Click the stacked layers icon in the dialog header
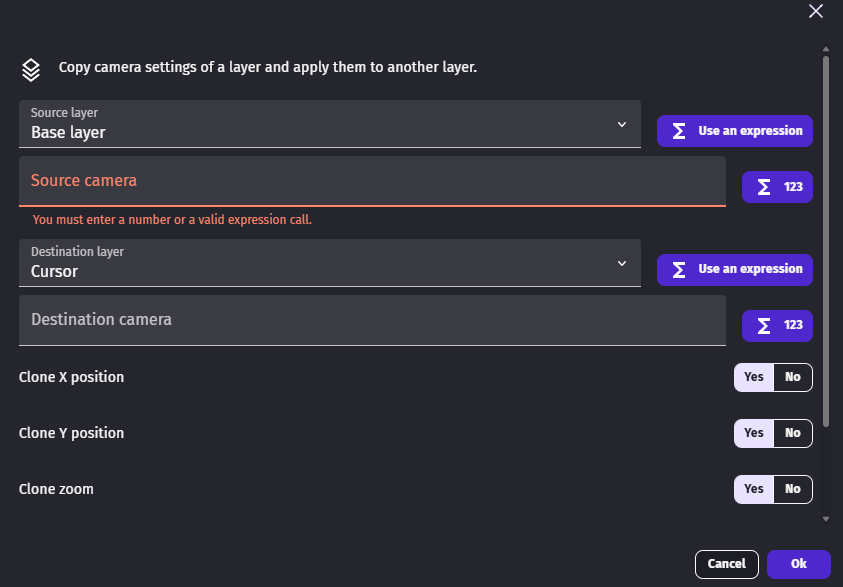 (x=30, y=67)
